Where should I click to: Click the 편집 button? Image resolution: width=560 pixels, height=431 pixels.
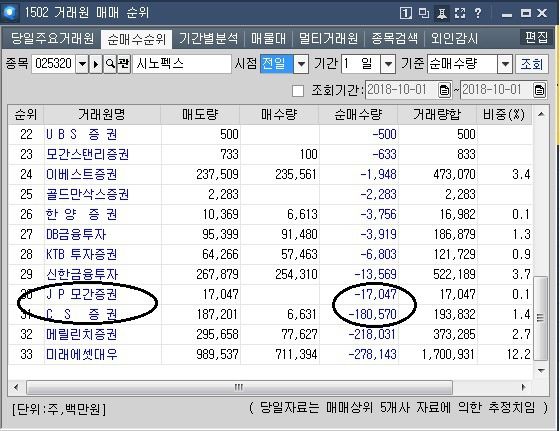point(536,37)
